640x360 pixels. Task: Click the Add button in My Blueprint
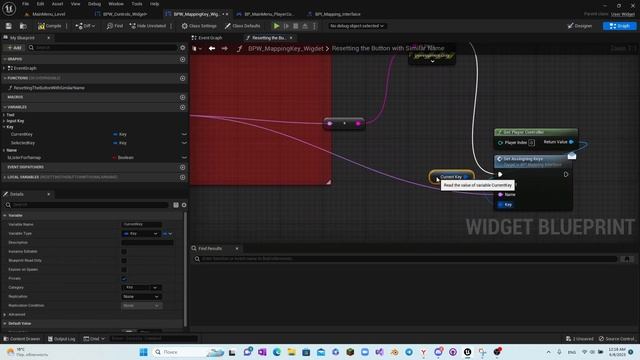(x=14, y=48)
